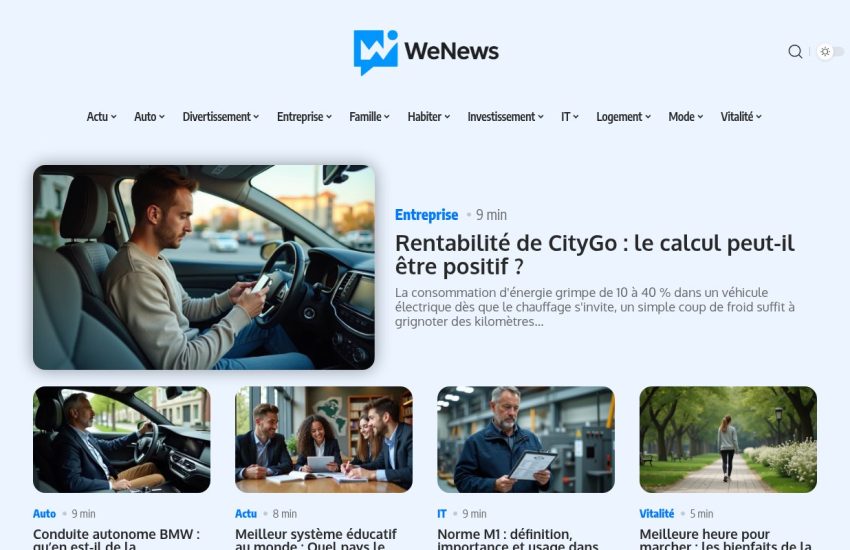Select the IT menu item

[570, 117]
